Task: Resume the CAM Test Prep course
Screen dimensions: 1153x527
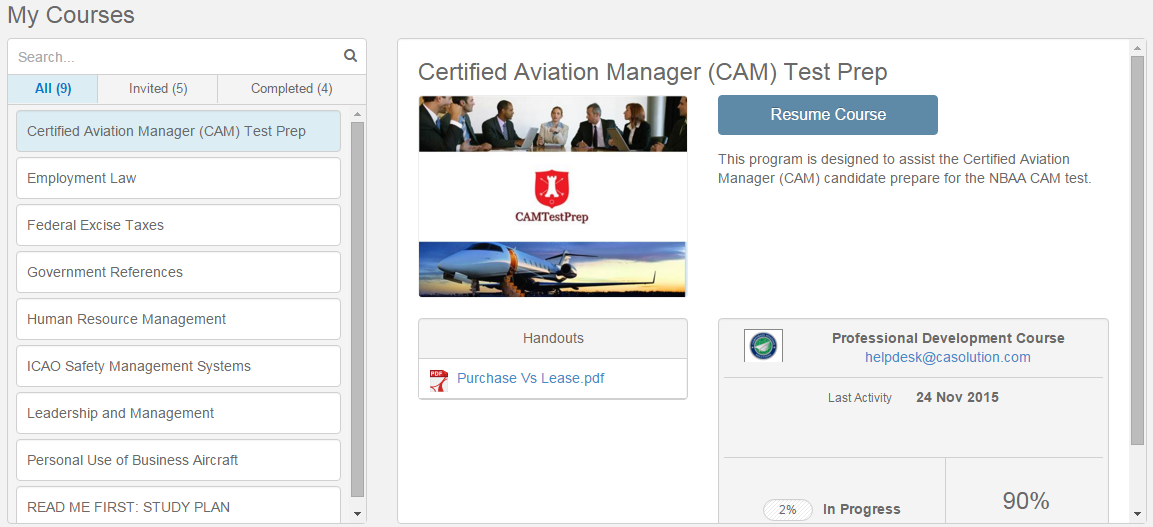Action: tap(828, 115)
